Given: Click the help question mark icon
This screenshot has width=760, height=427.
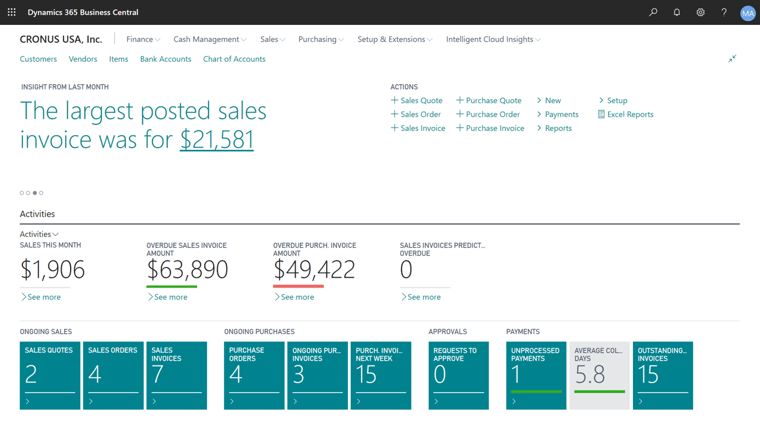Looking at the screenshot, I should [724, 12].
